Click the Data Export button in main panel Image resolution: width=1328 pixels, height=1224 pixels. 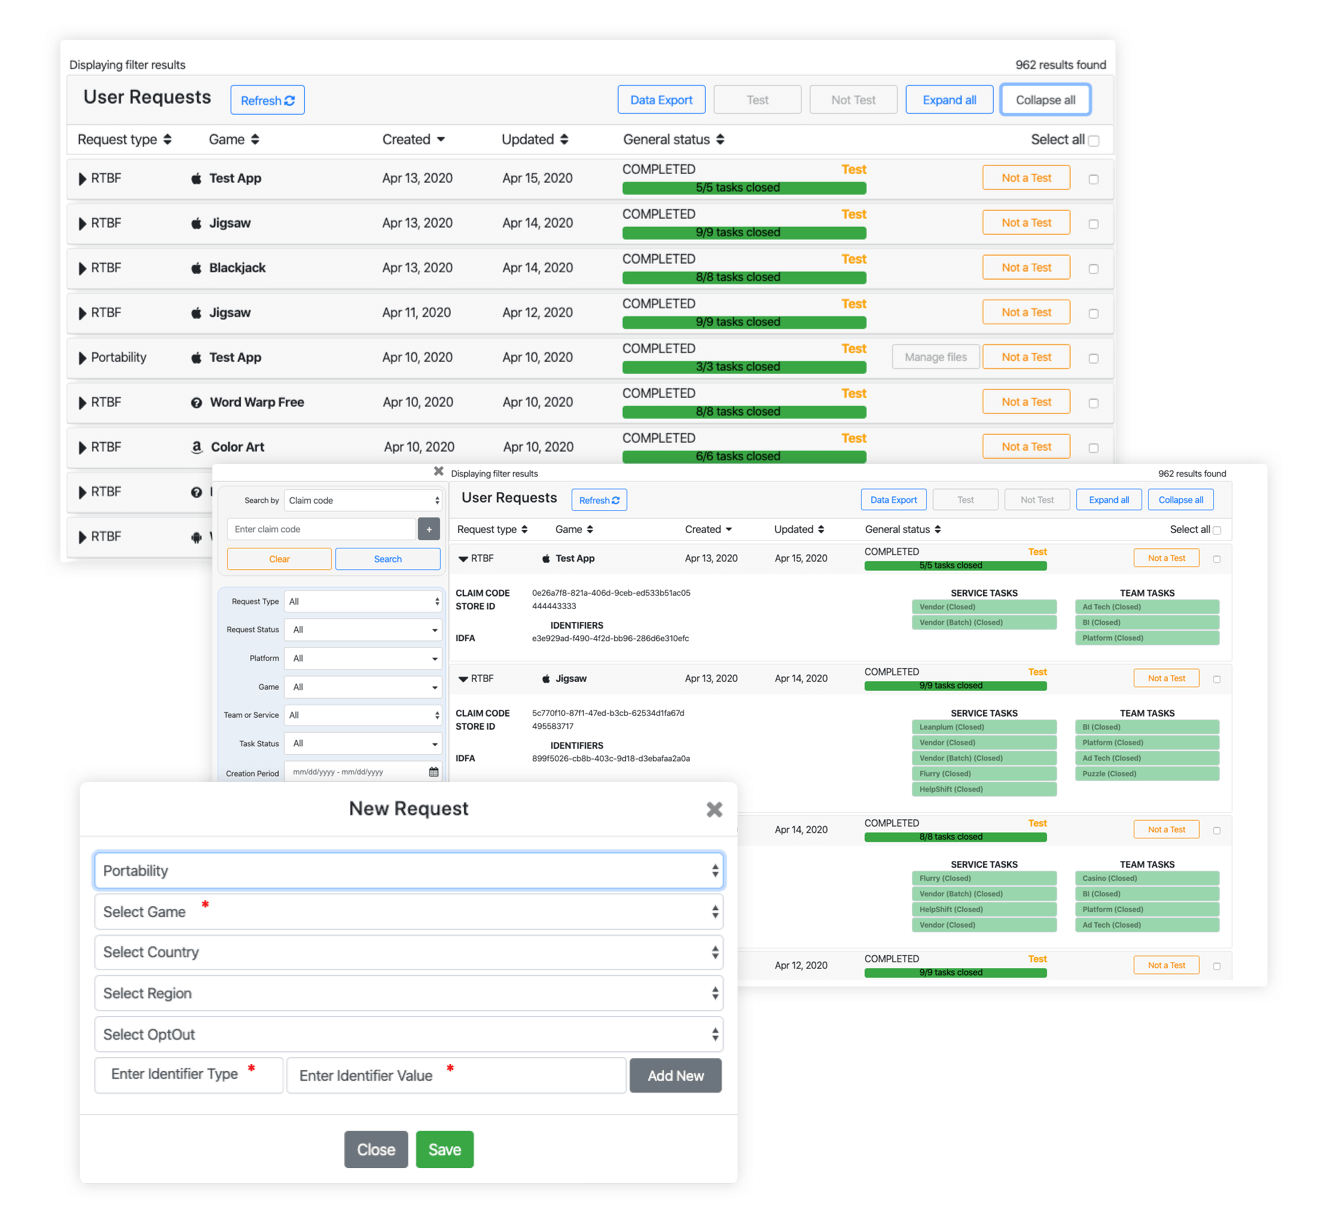pos(661,100)
